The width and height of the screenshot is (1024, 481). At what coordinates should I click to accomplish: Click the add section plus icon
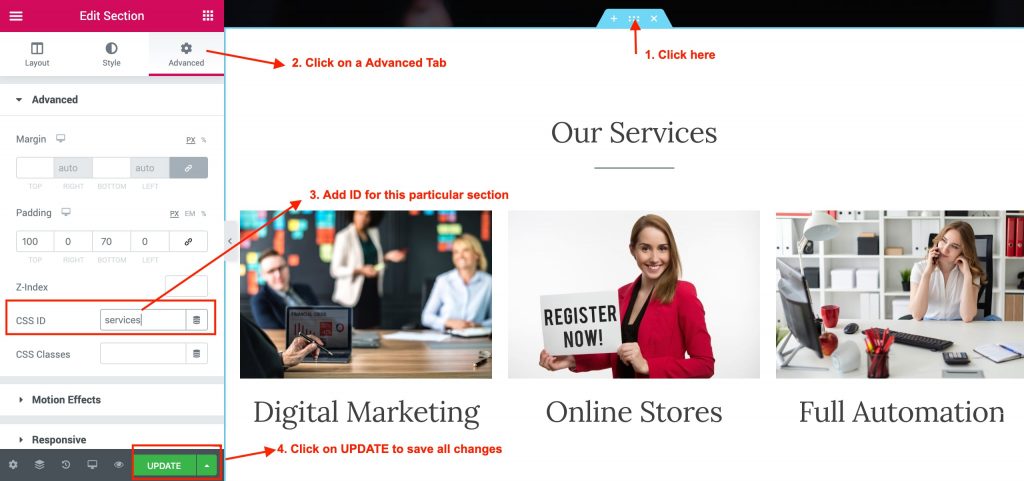coord(614,19)
